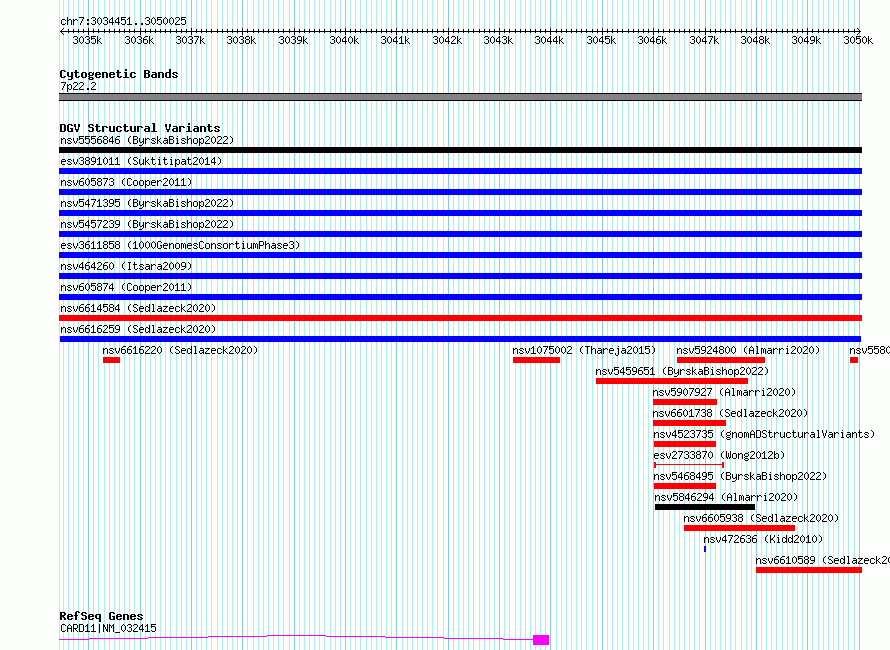Open variant nsv5471395 (ByrskaBishop2022) label
Screen dimensions: 890x650
pyautogui.click(x=147, y=203)
